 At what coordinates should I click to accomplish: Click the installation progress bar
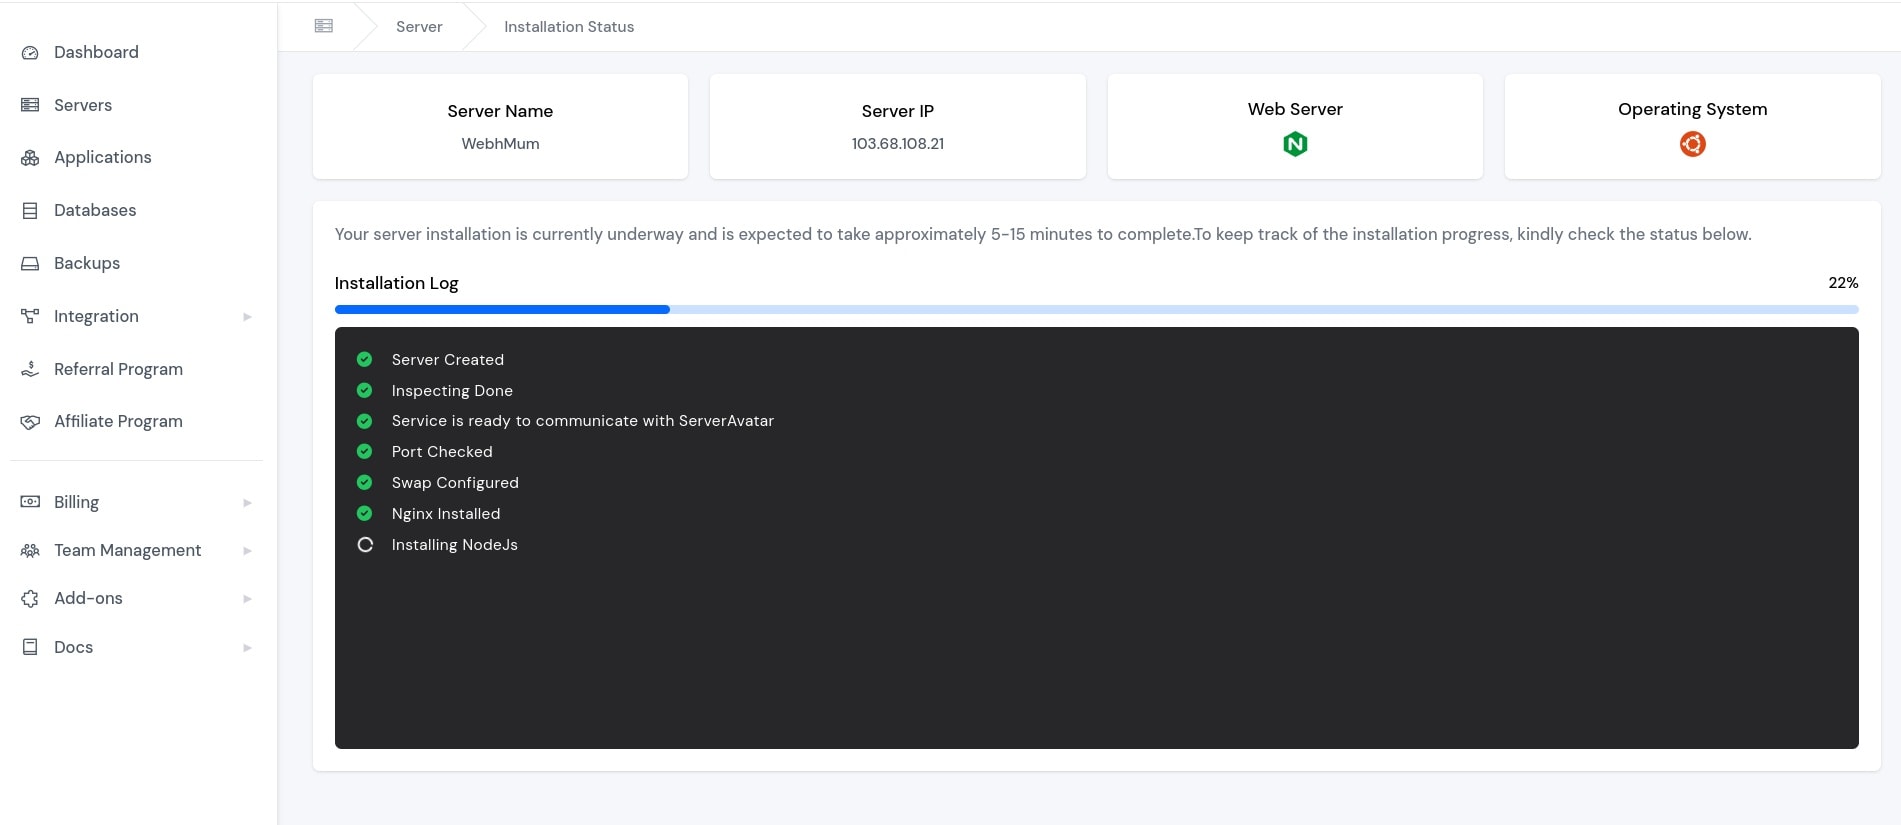tap(1096, 310)
